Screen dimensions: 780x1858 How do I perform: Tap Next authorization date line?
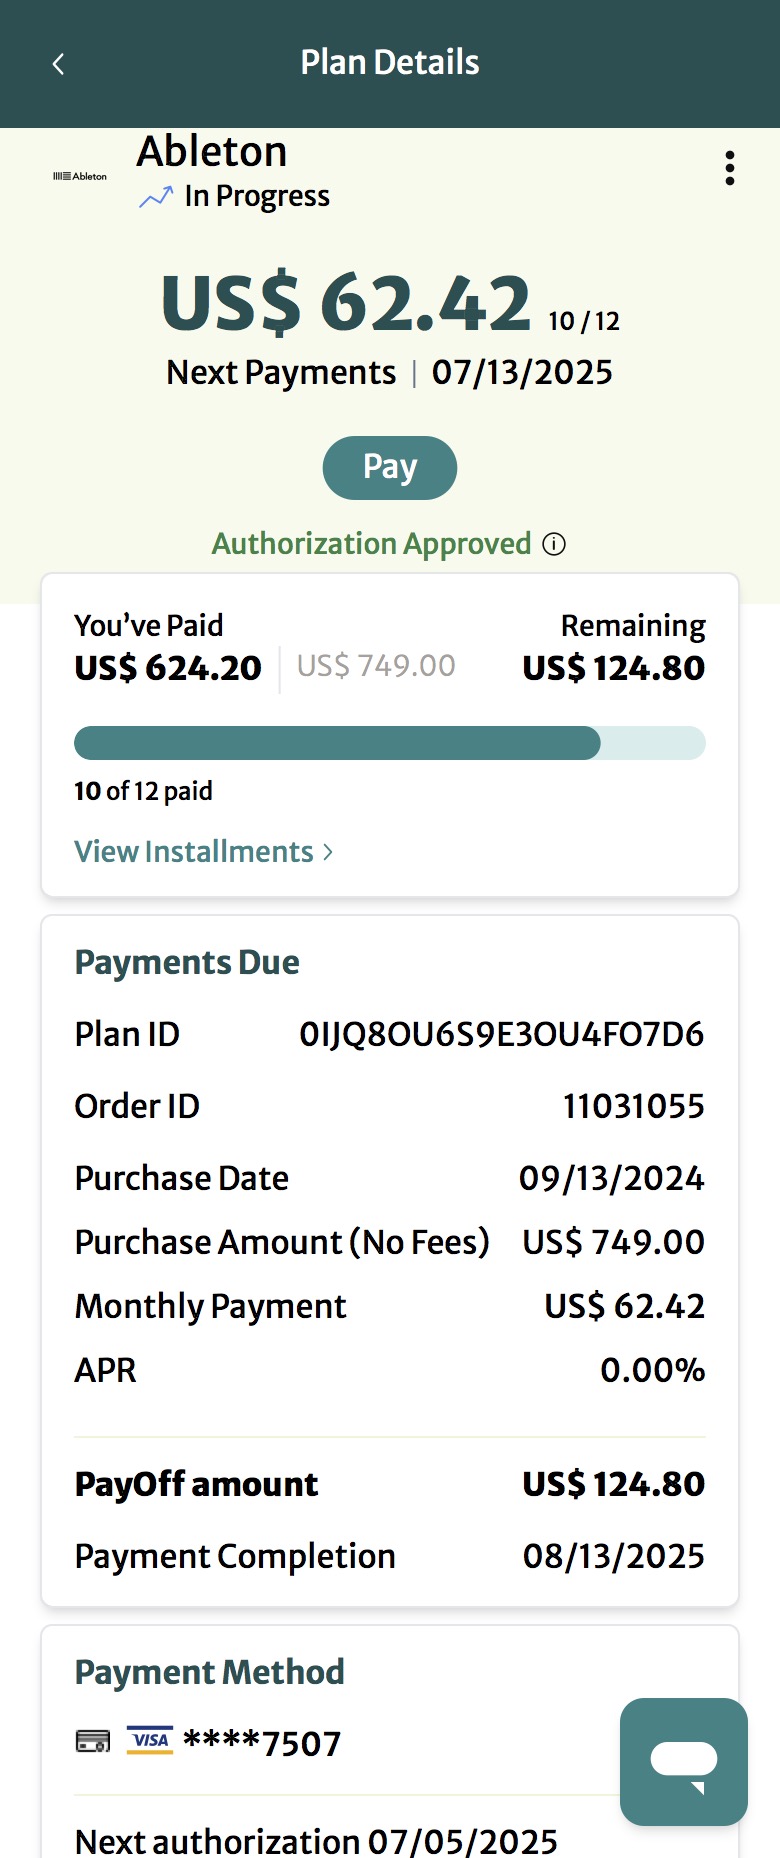coord(316,1841)
